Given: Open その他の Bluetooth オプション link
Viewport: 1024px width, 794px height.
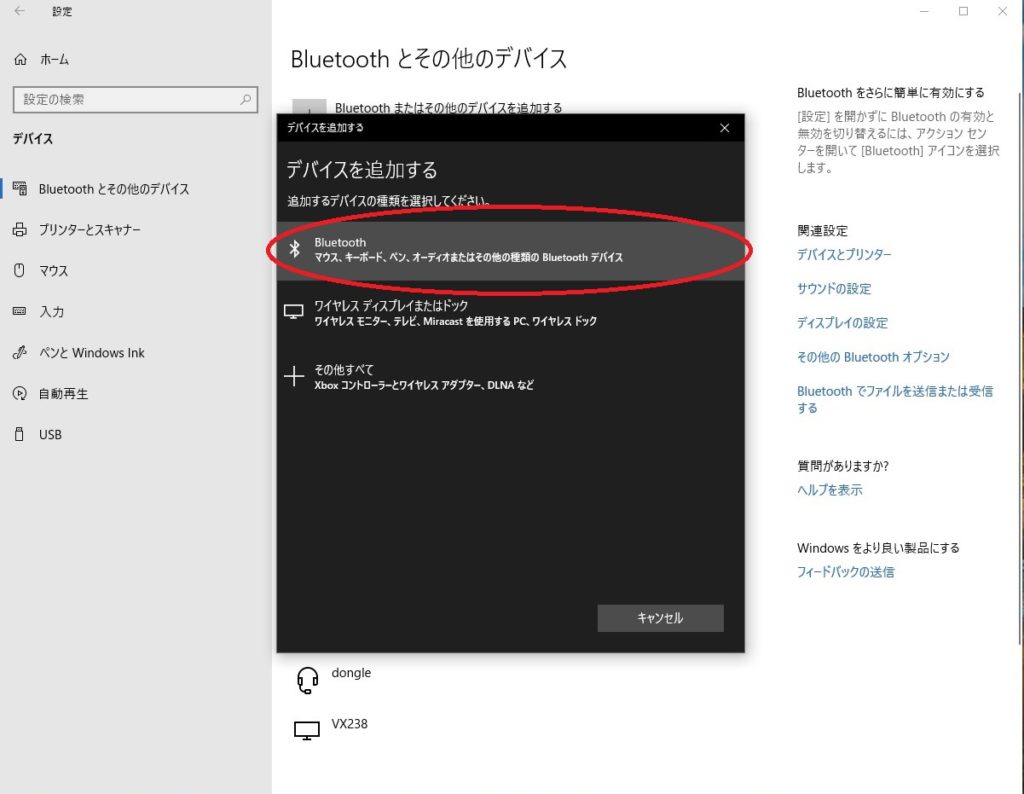Looking at the screenshot, I should point(873,357).
